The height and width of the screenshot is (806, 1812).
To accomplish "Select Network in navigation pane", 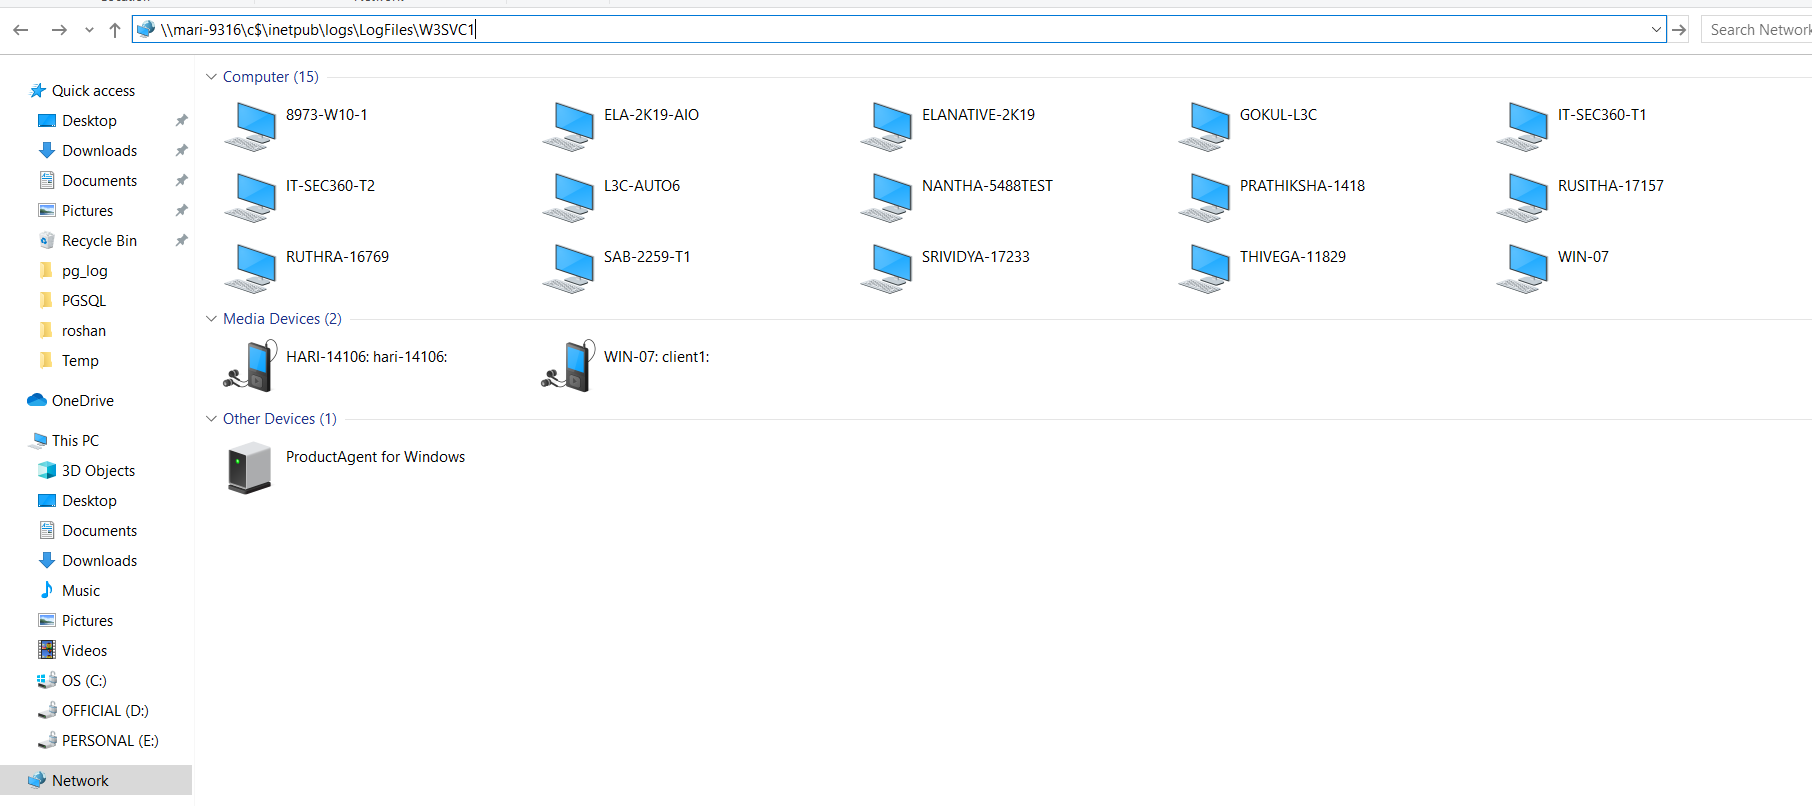I will pos(96,780).
